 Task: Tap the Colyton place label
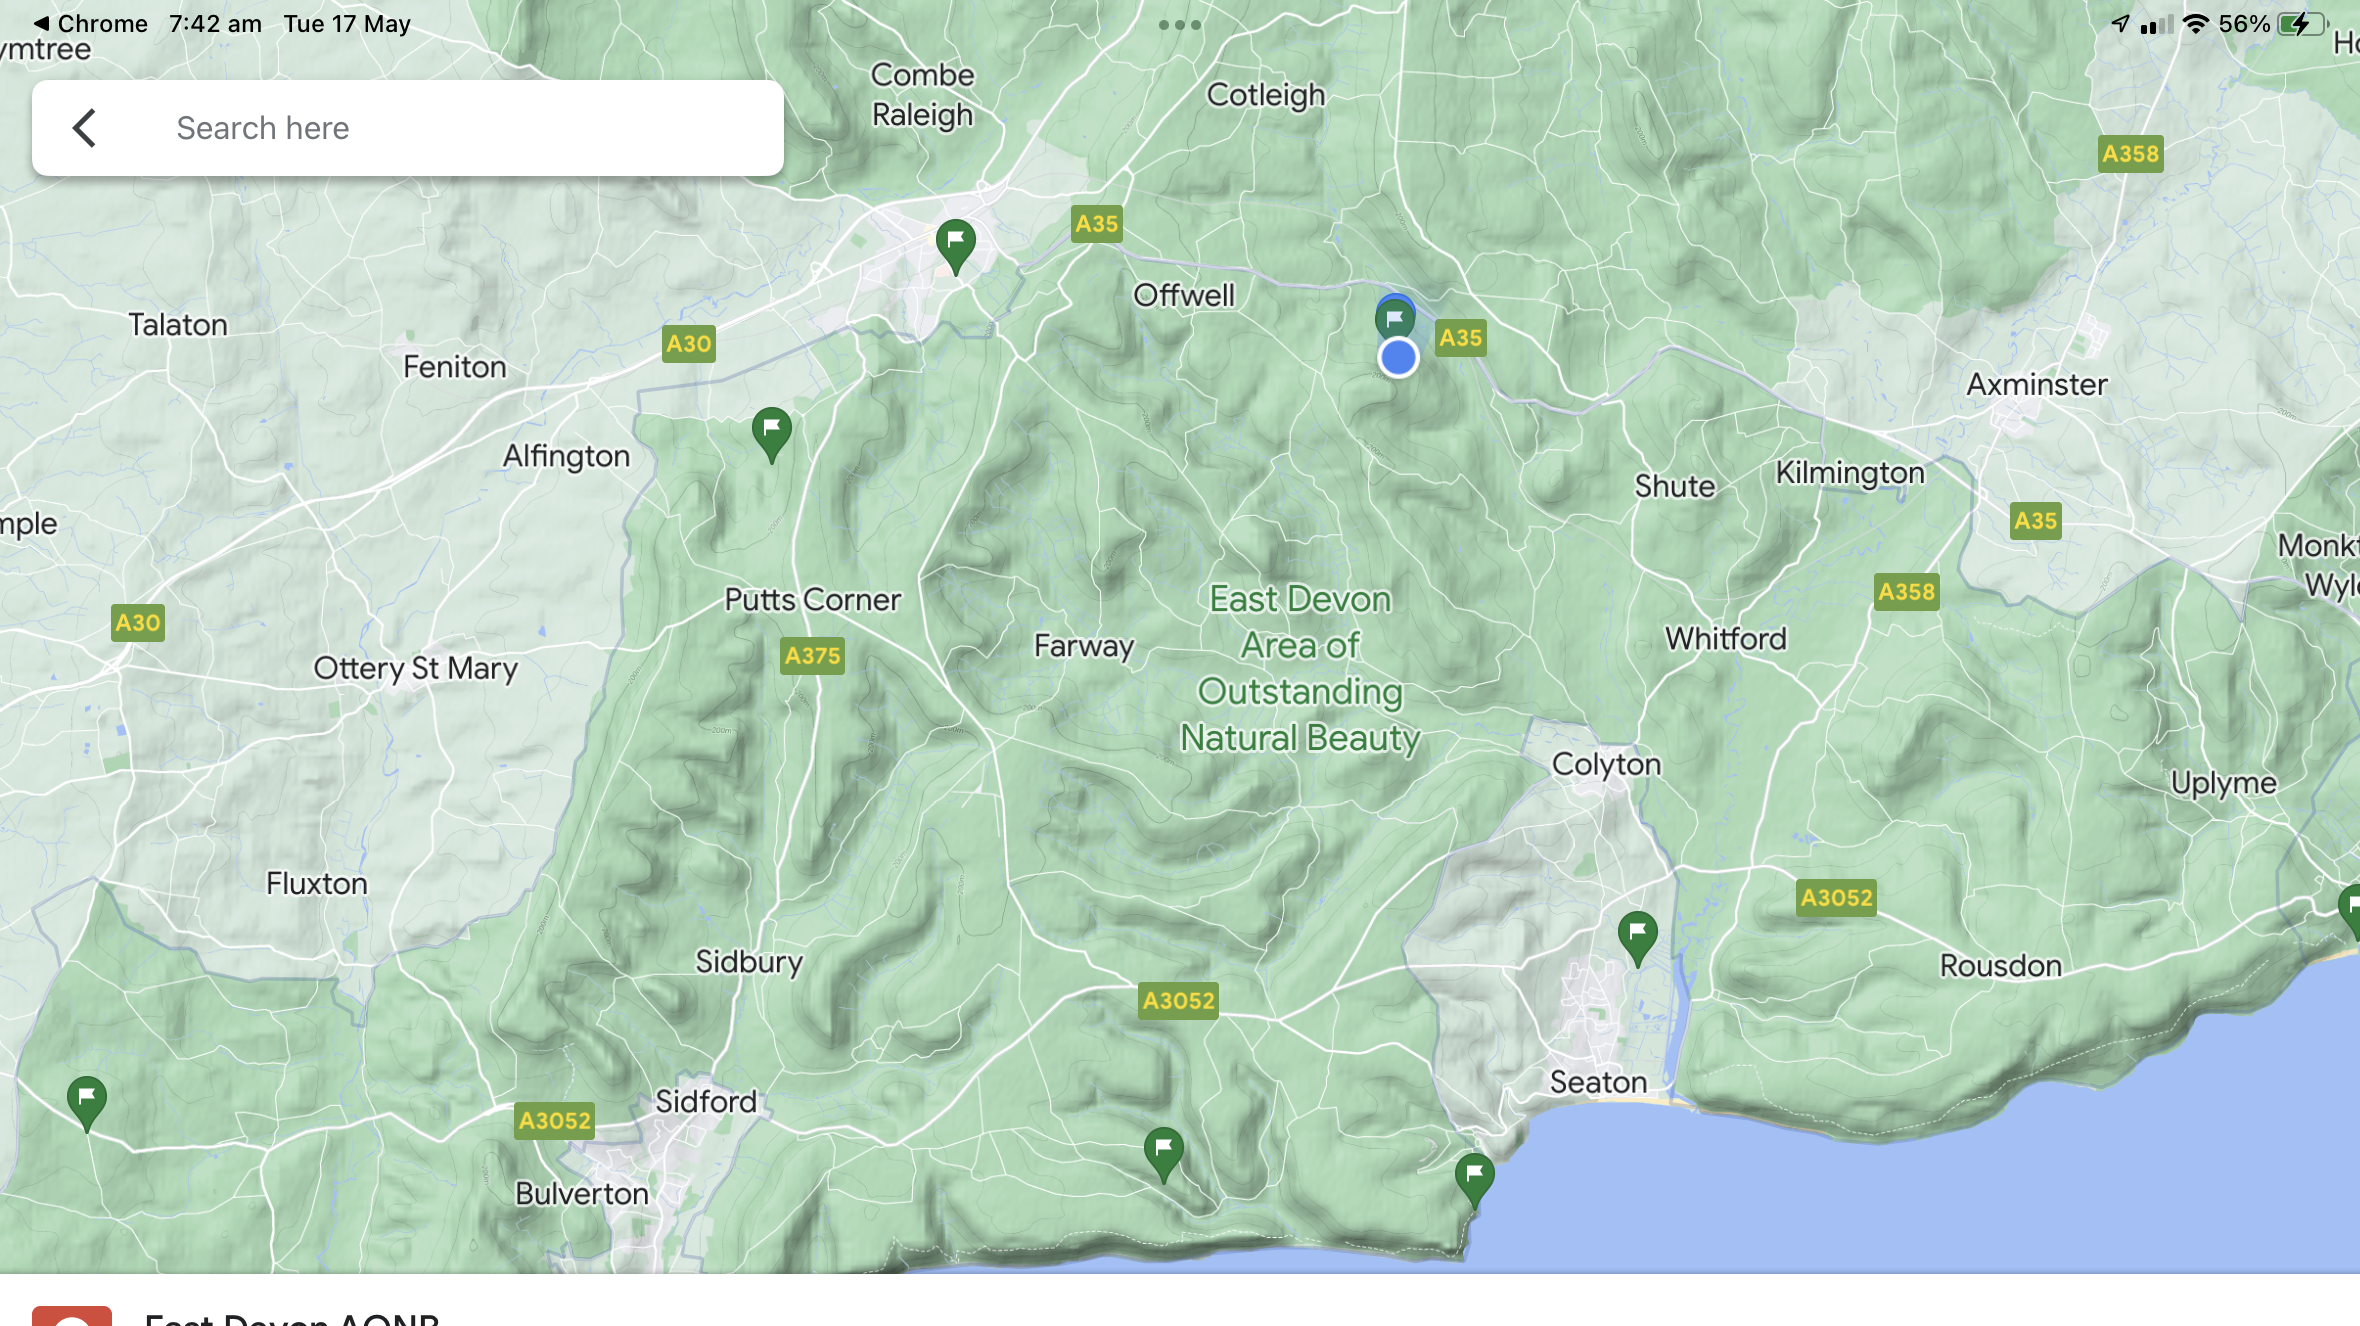coord(1605,764)
